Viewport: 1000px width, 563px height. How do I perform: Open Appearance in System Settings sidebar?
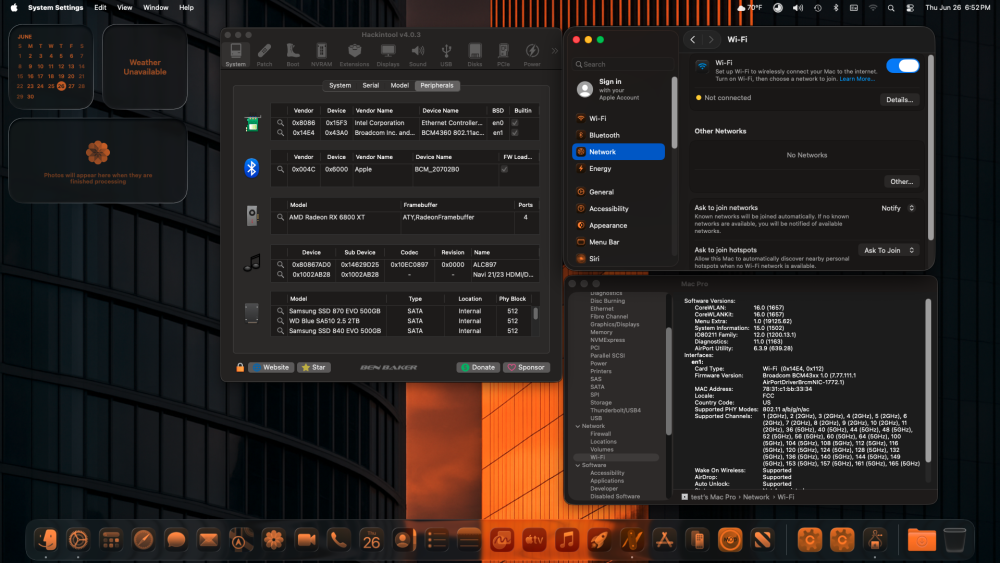pos(619,226)
